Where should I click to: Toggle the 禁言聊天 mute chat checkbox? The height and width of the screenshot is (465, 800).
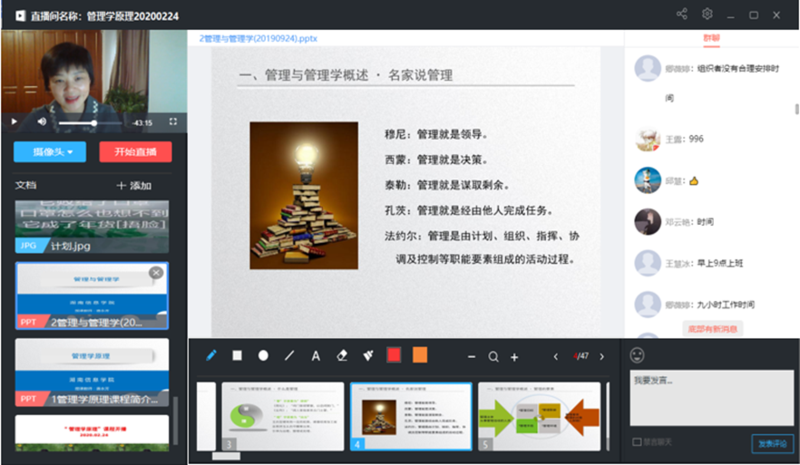coord(637,442)
